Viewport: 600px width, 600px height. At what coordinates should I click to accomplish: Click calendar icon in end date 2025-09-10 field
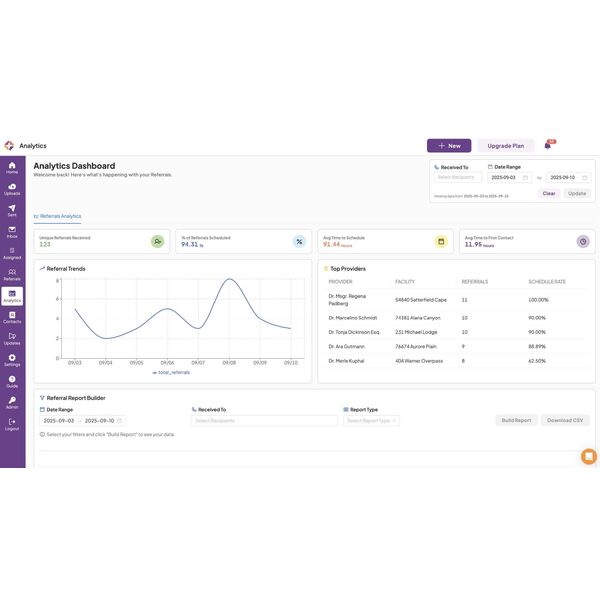585,178
